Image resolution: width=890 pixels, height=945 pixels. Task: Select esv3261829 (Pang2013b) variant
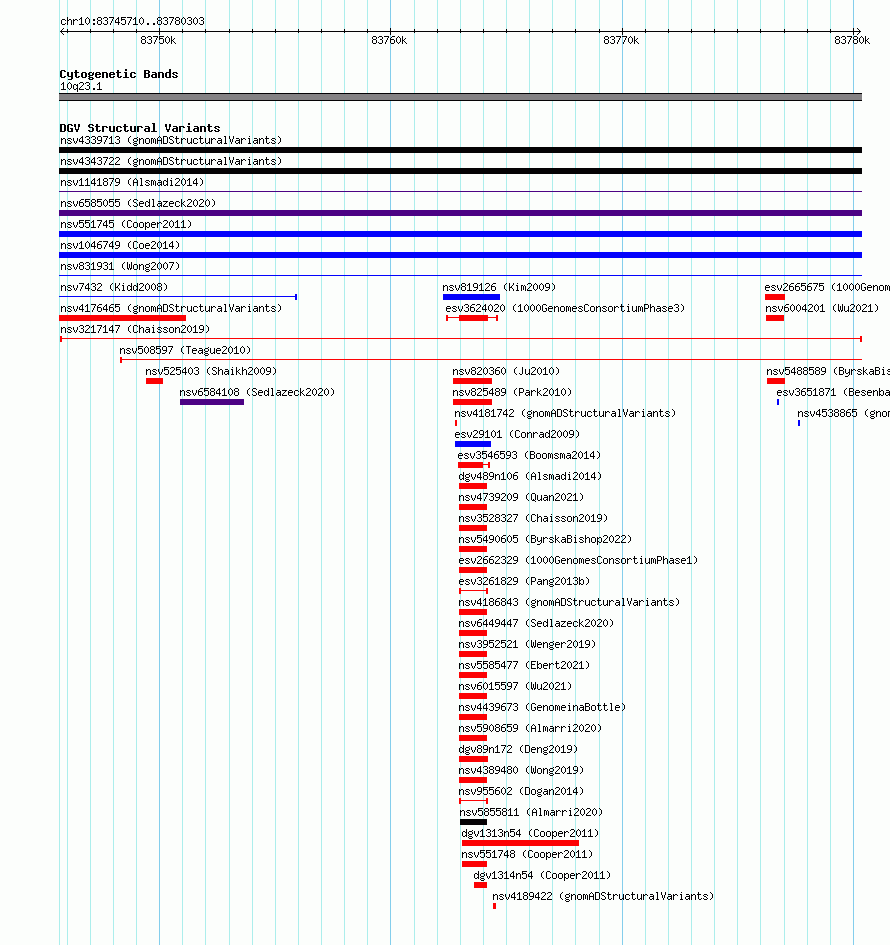[524, 582]
